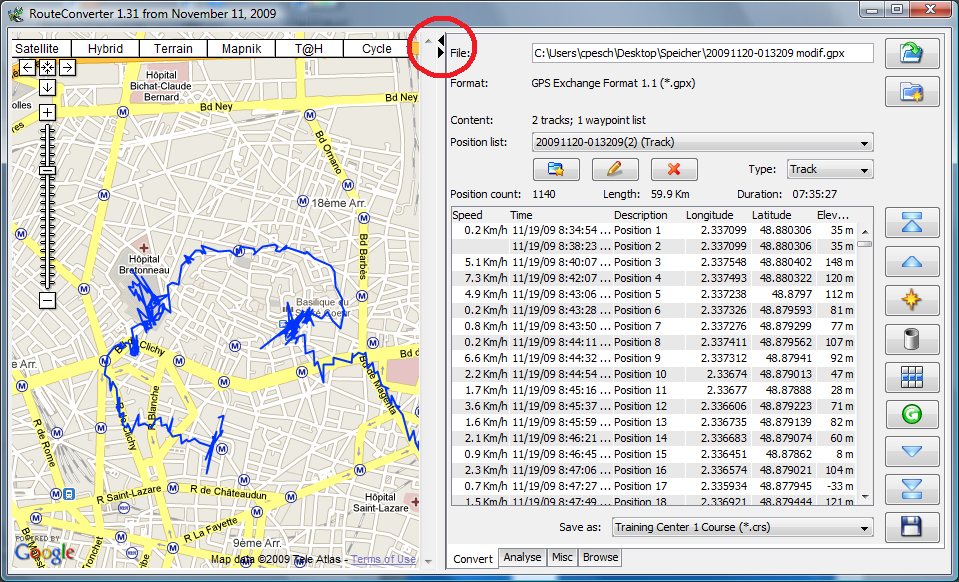Click the 7.3 Km/h speed cell
The image size is (959, 582).
[x=486, y=278]
